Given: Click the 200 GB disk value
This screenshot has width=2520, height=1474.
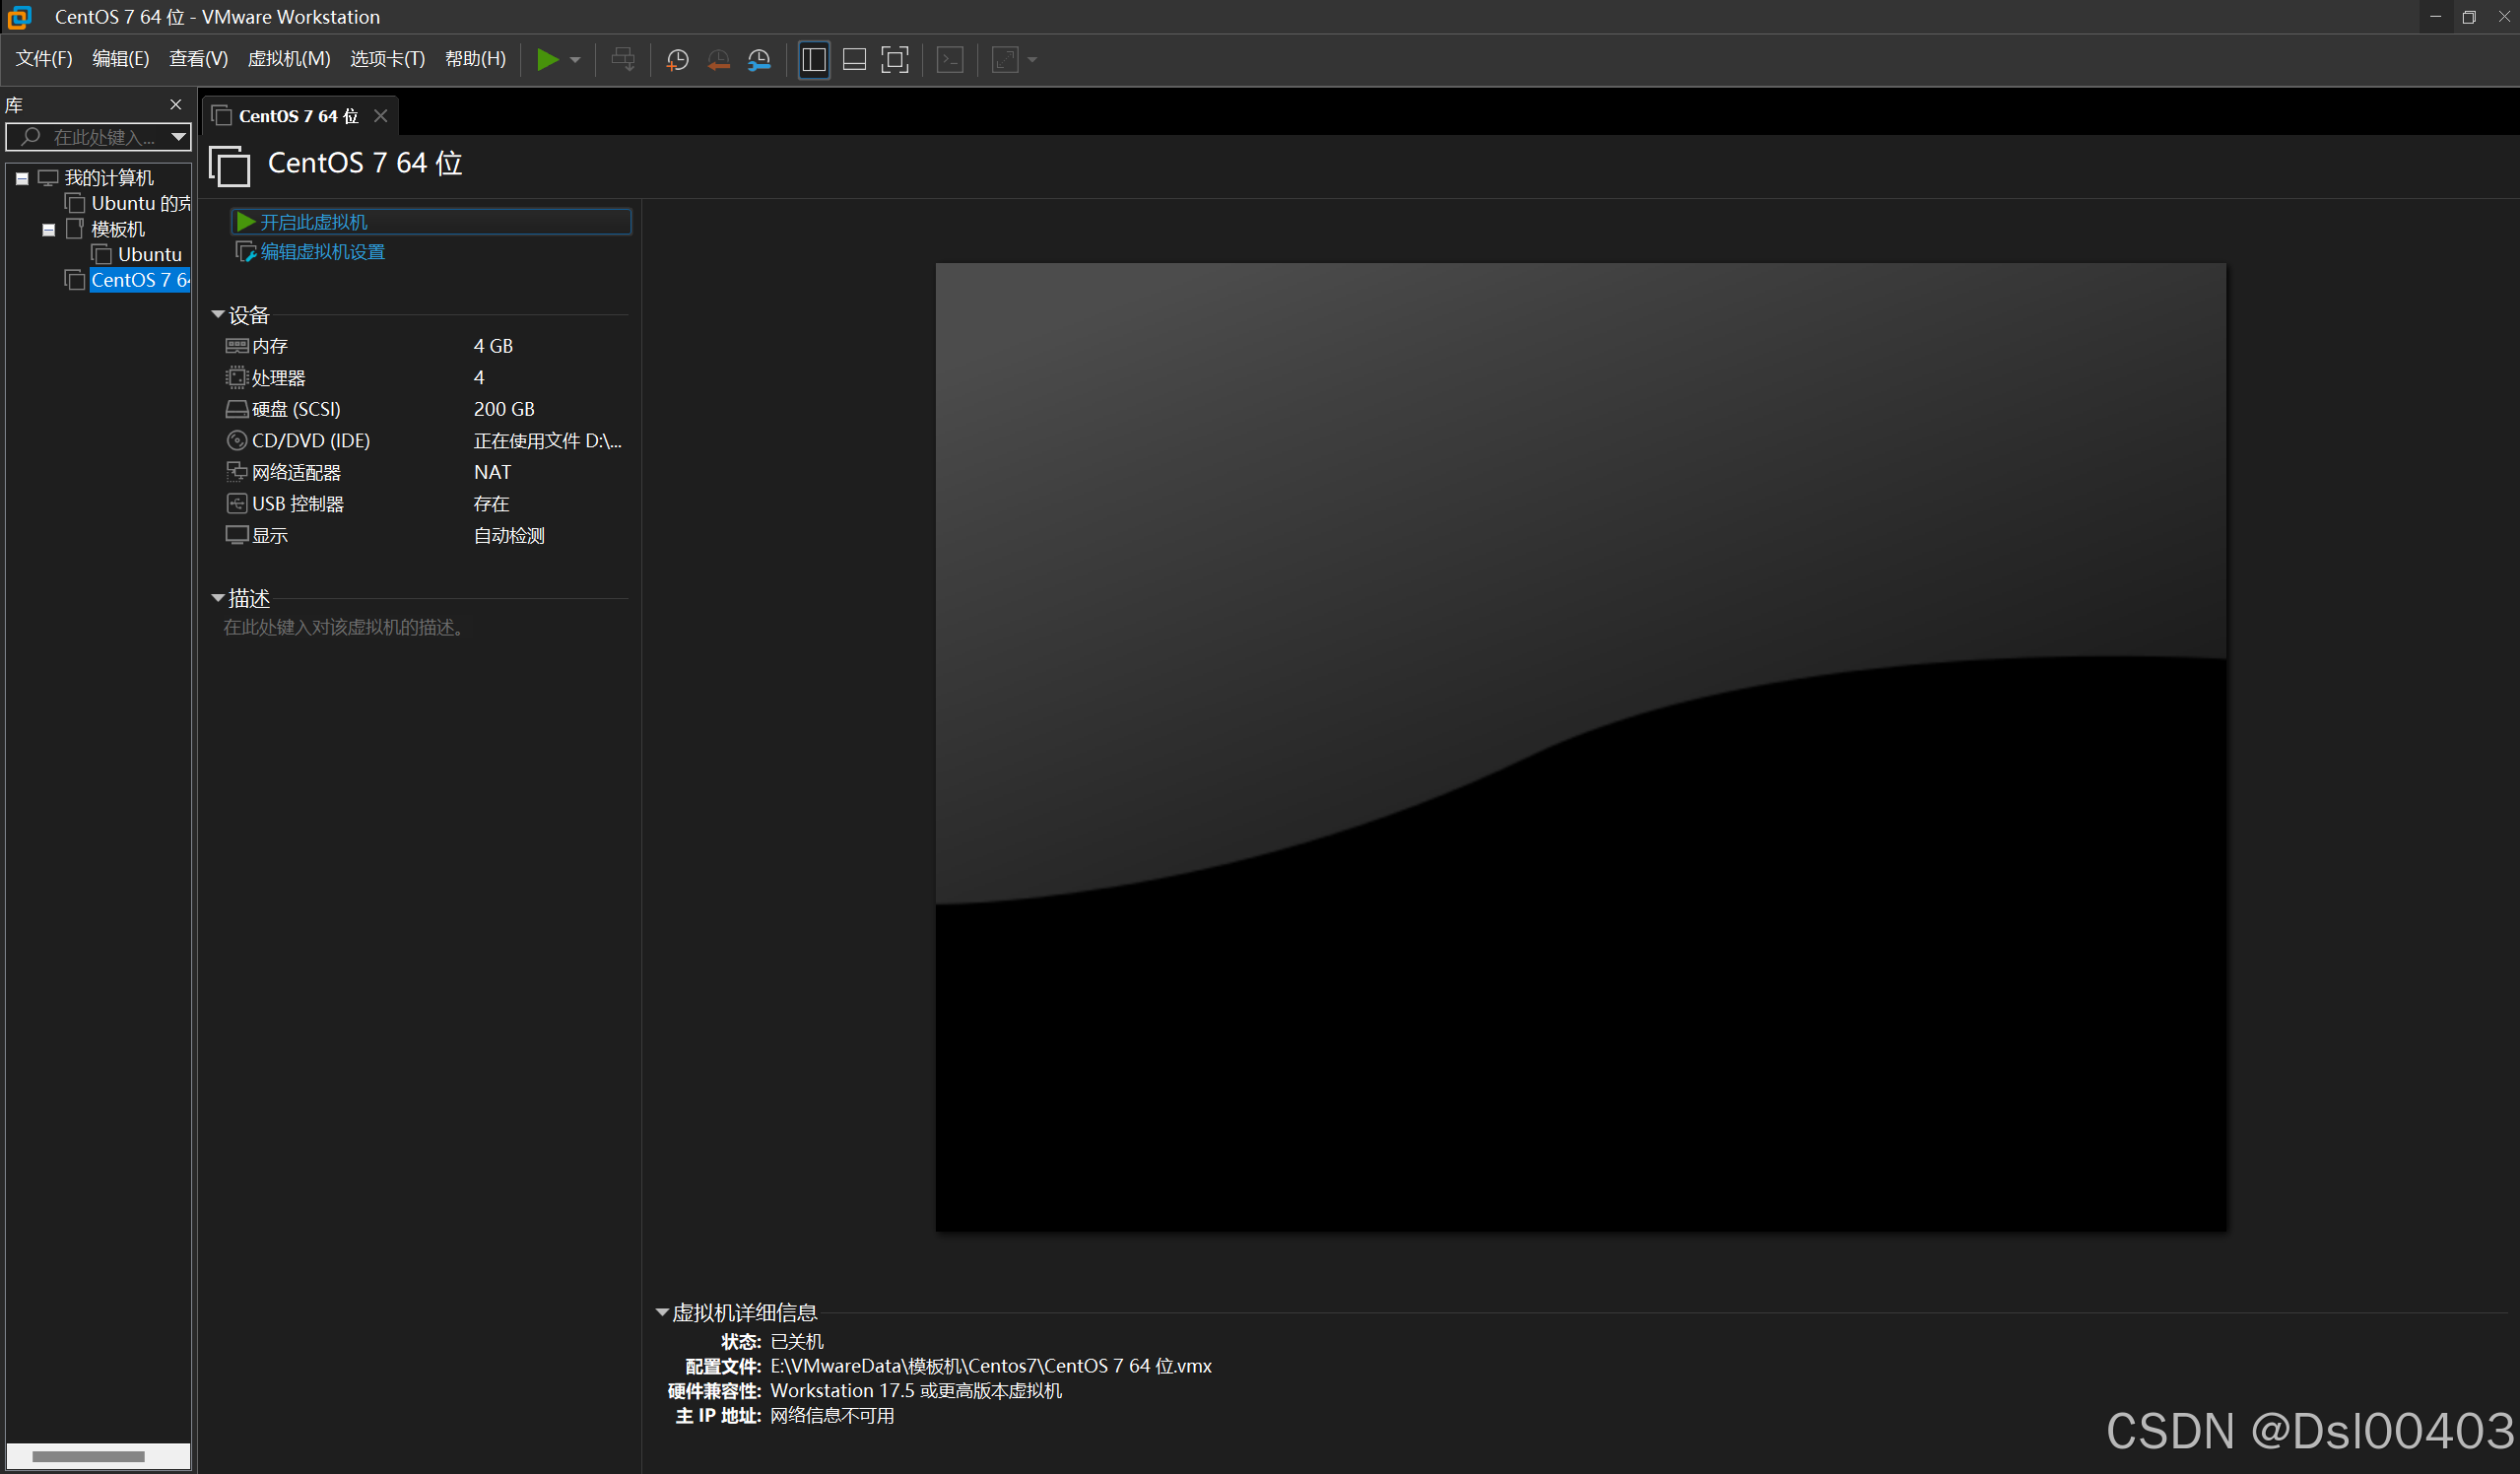Looking at the screenshot, I should [x=504, y=409].
